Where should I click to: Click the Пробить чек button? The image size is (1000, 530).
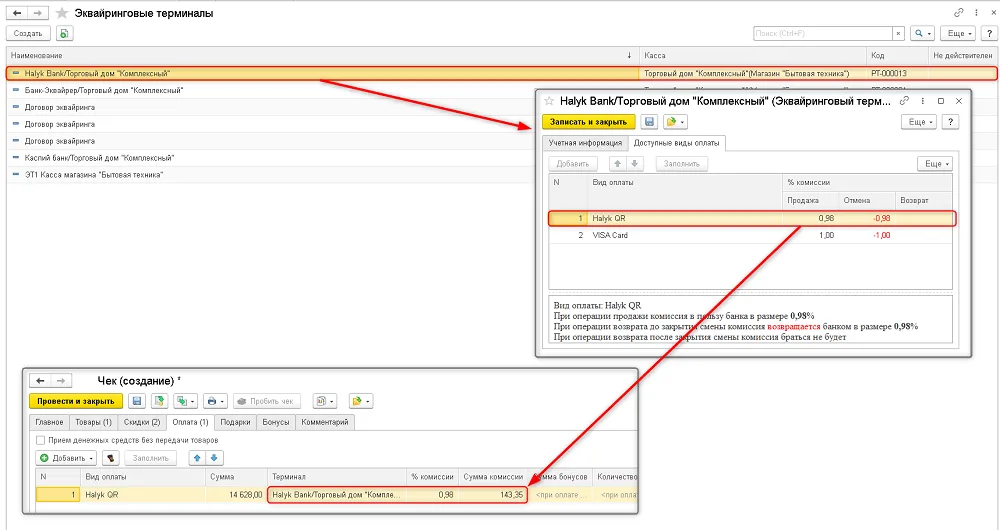point(267,401)
